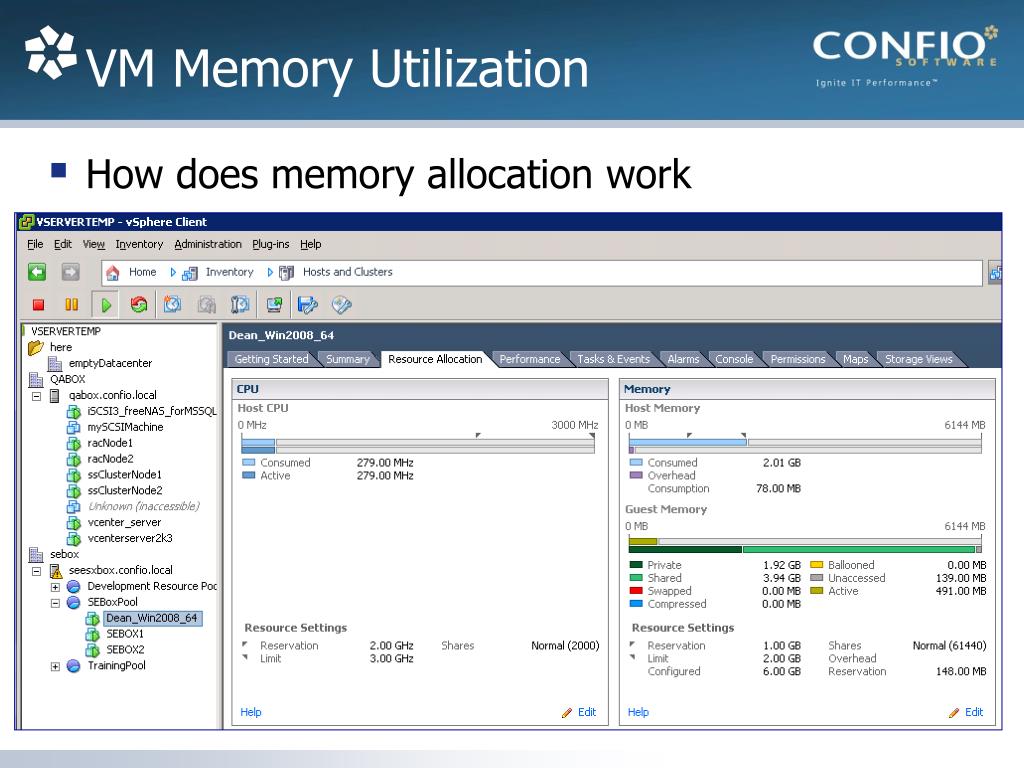Viewport: 1024px width, 768px height.
Task: Select emptyDatacenter in the tree
Action: point(110,364)
